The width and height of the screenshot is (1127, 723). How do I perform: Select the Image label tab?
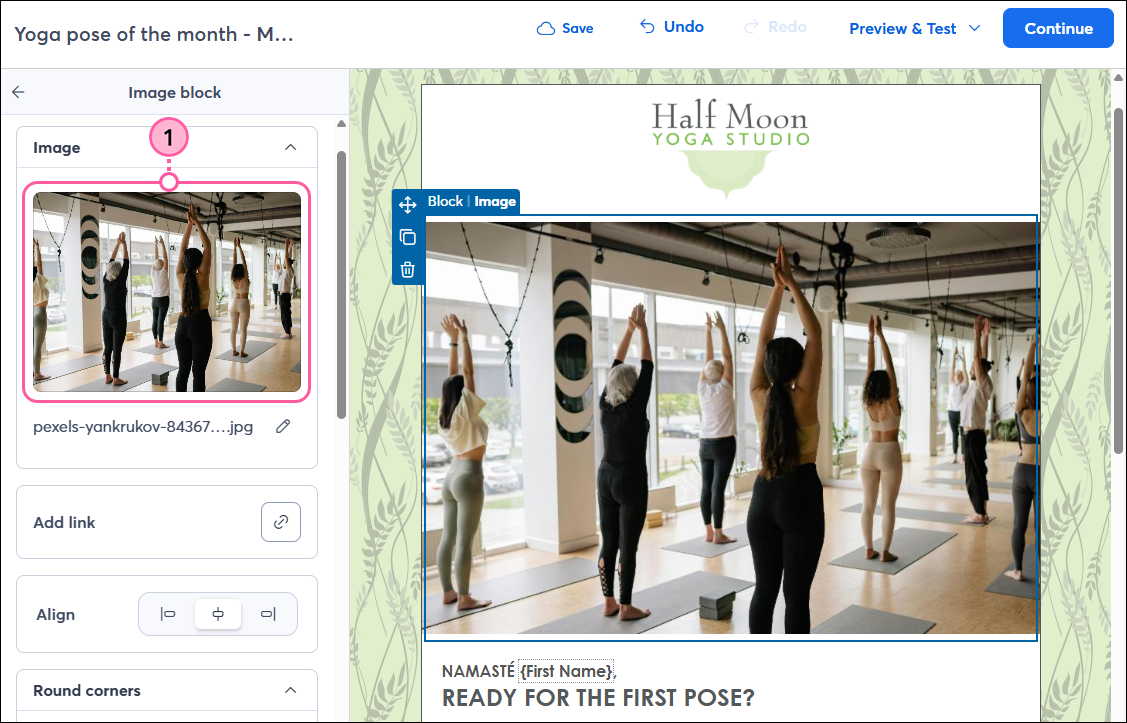pos(495,201)
